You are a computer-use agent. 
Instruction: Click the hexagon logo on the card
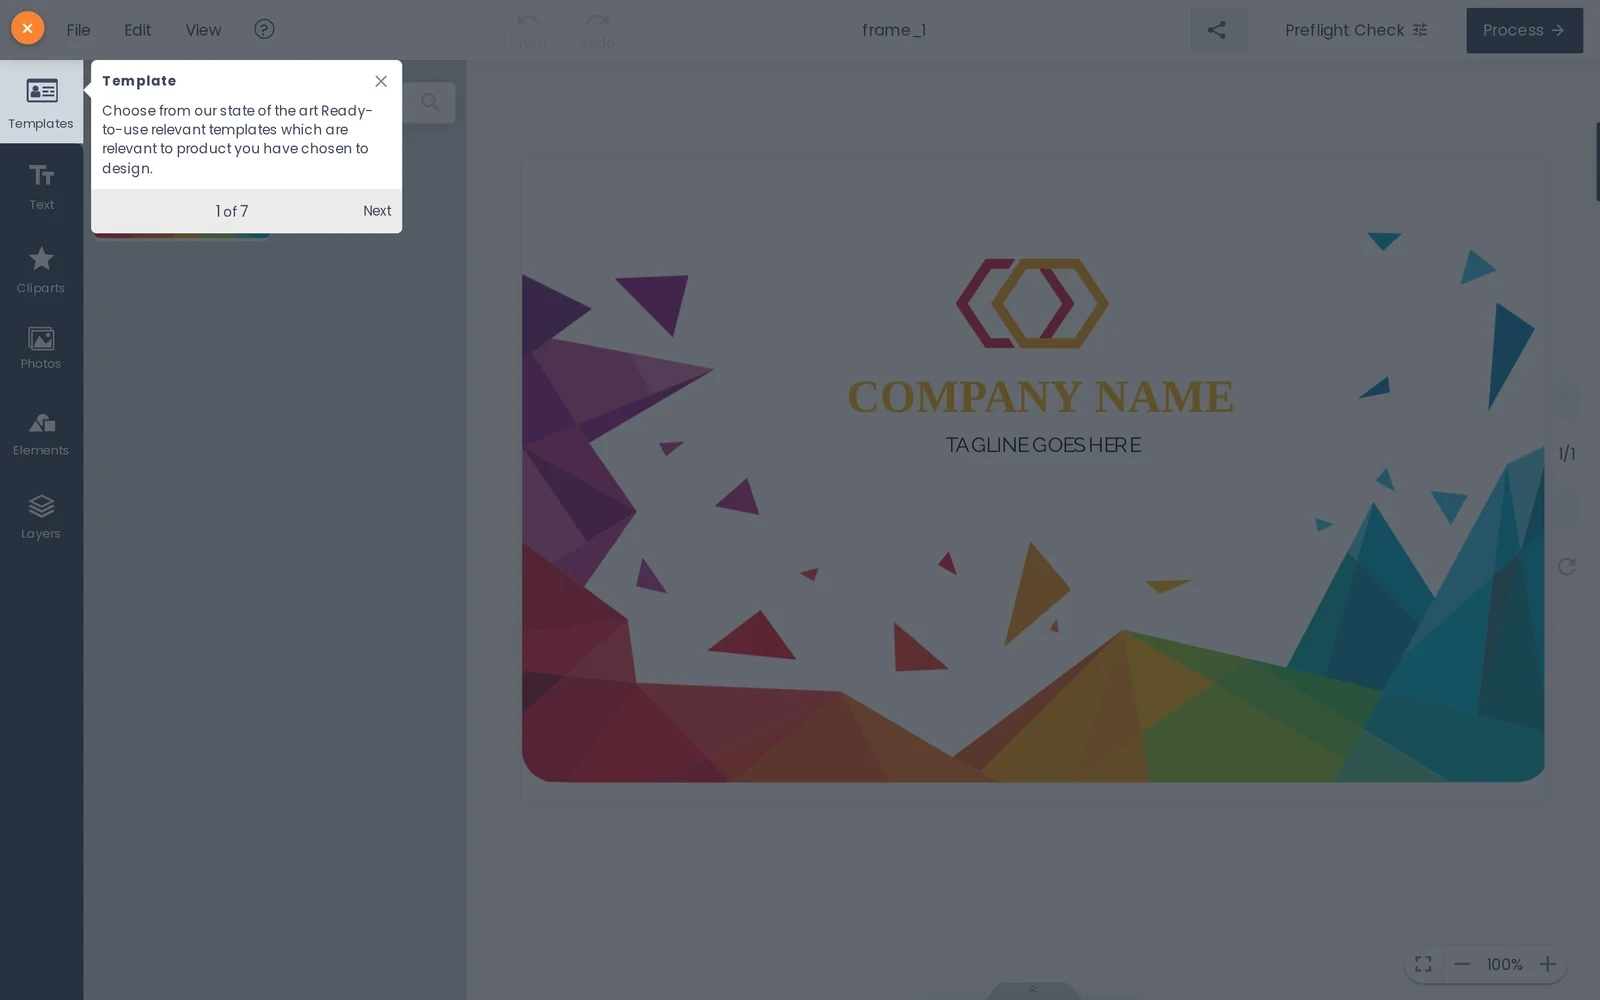pos(1032,303)
